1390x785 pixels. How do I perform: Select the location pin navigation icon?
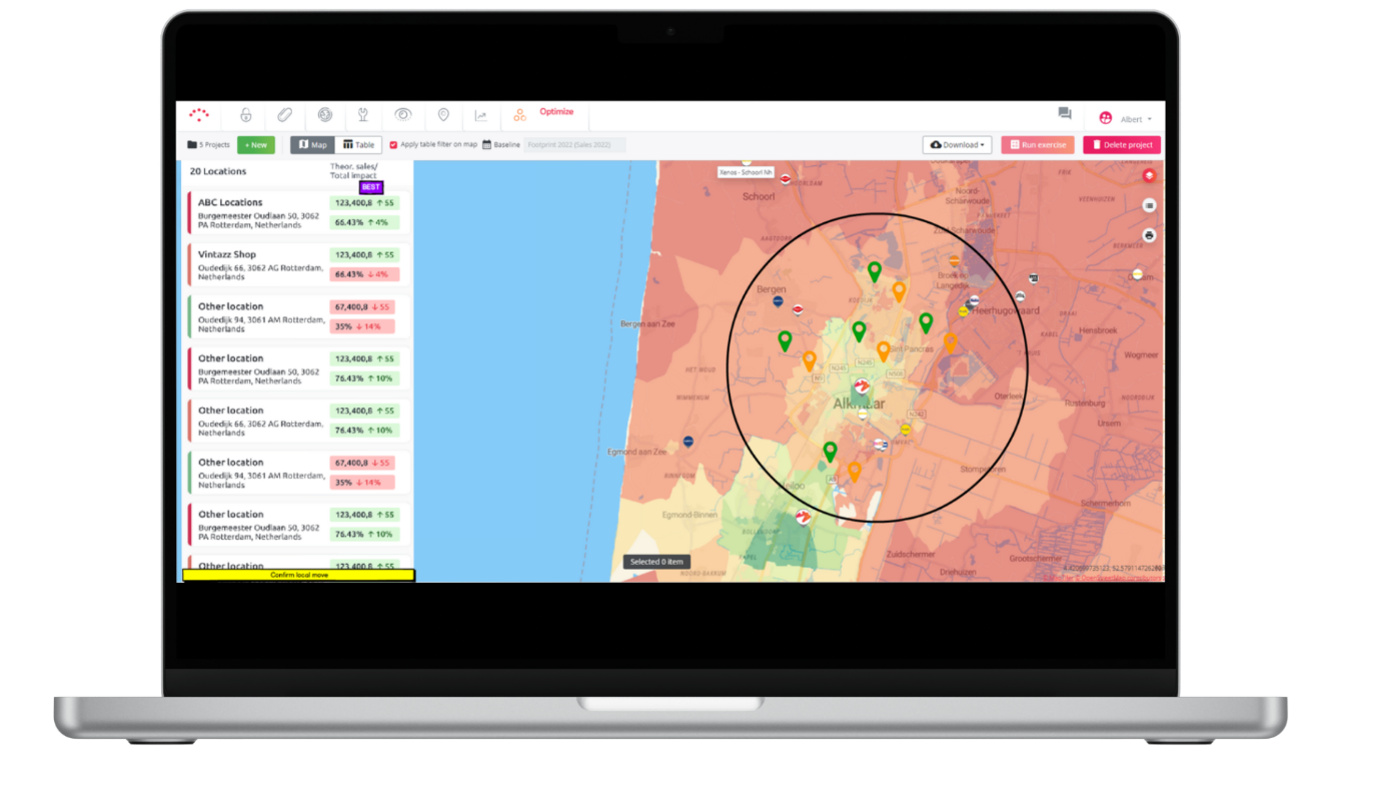click(443, 116)
